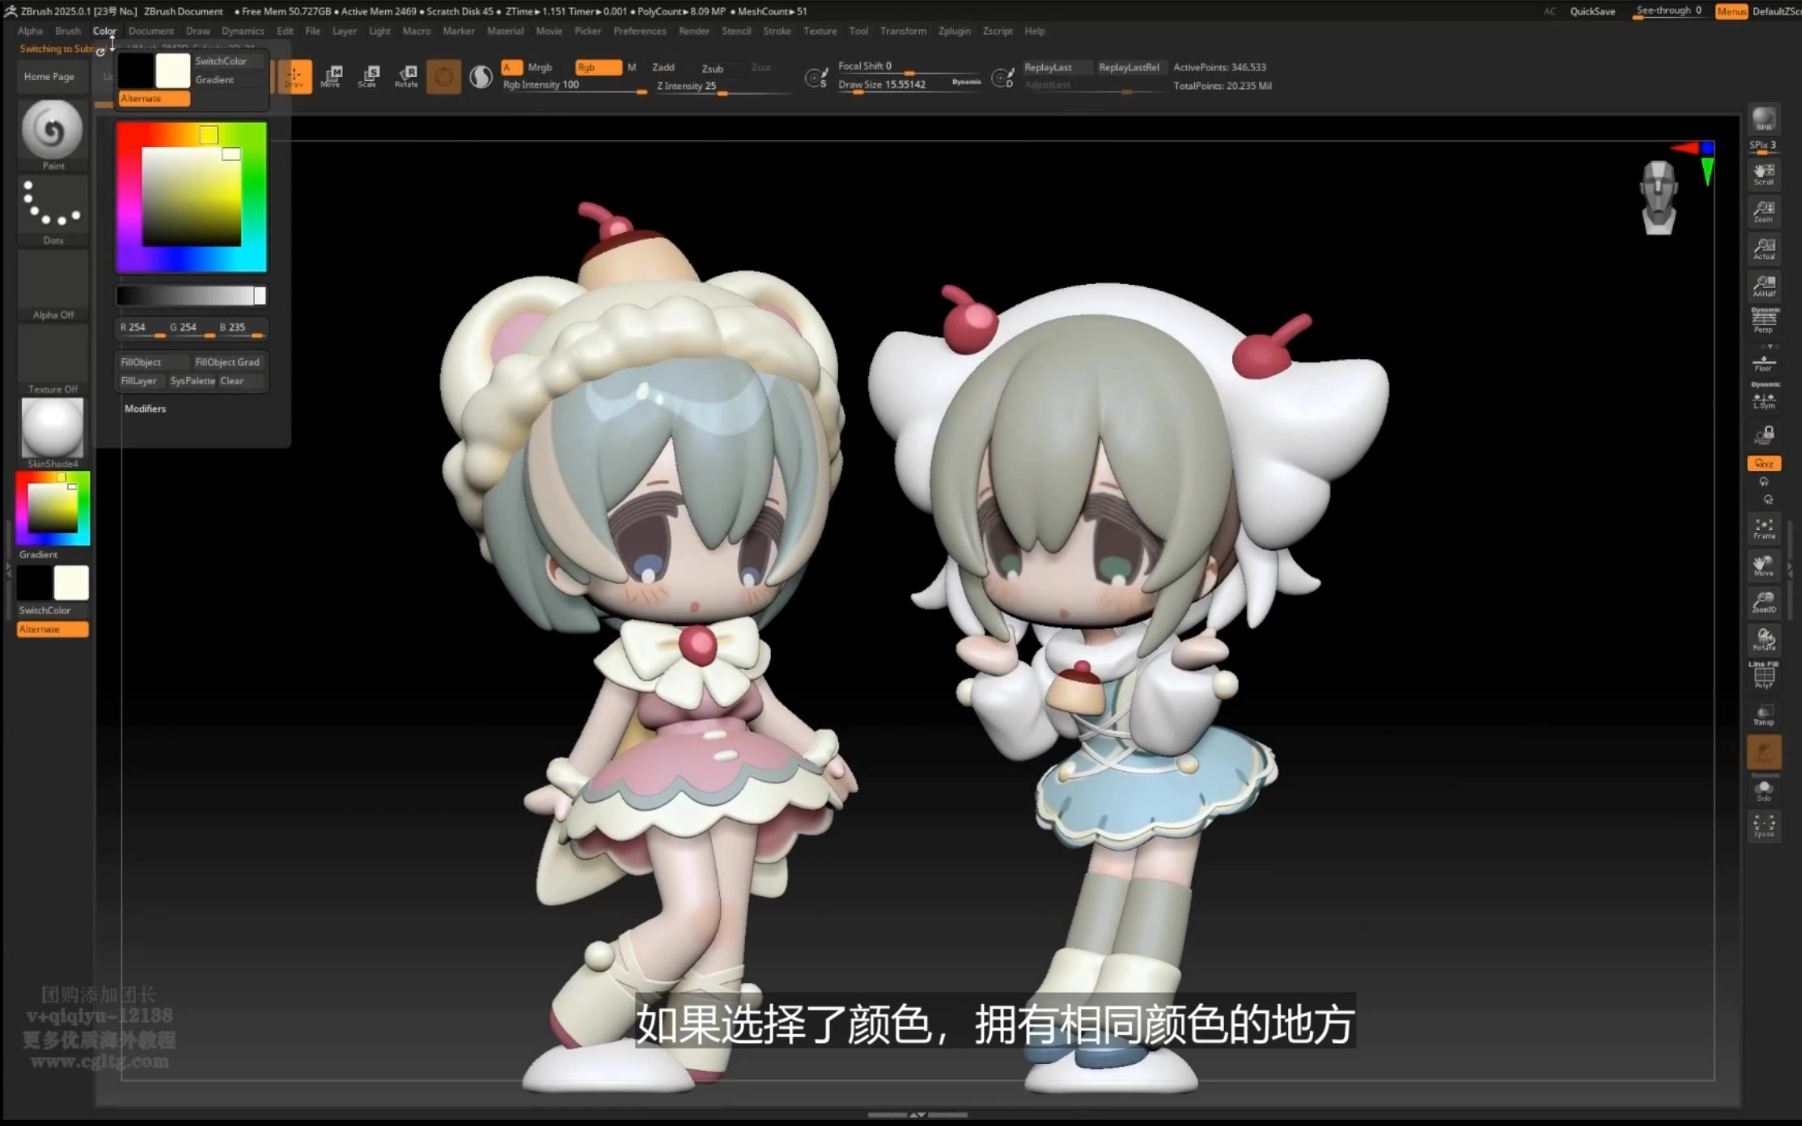Pick the black secondary swatch in Color palette
This screenshot has height=1126, width=1802.
tap(136, 71)
